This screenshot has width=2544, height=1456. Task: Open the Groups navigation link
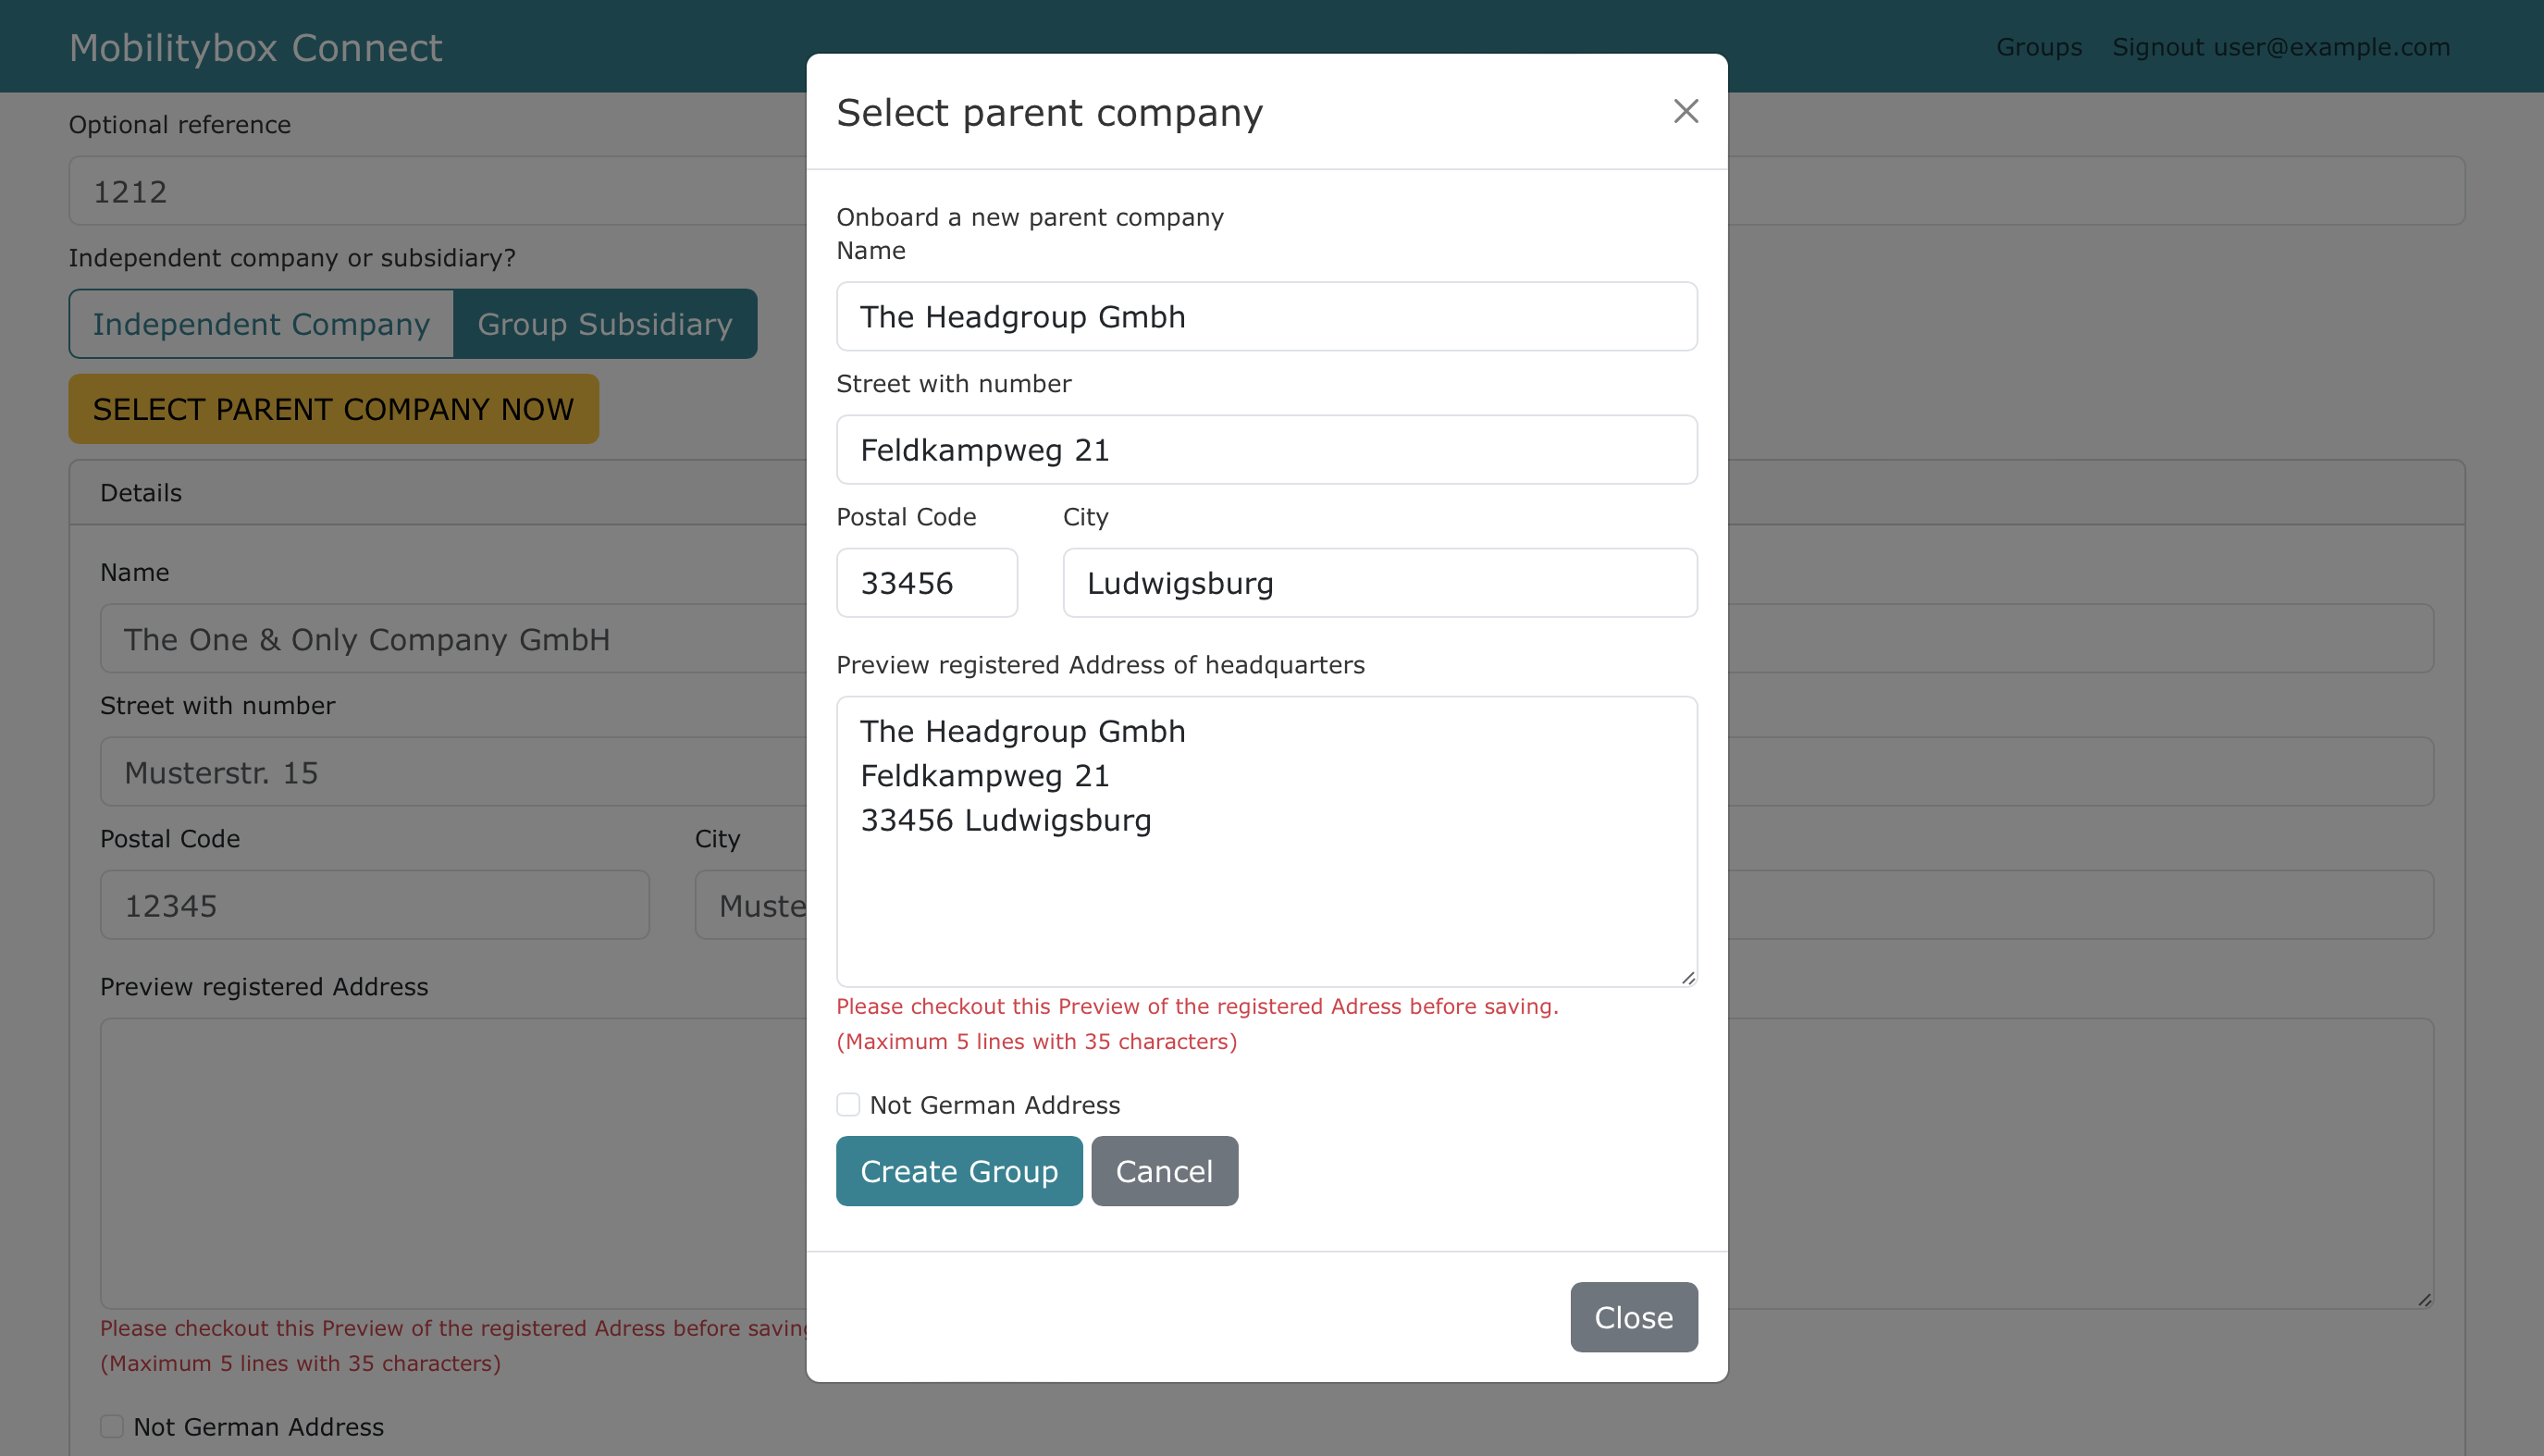click(2038, 47)
